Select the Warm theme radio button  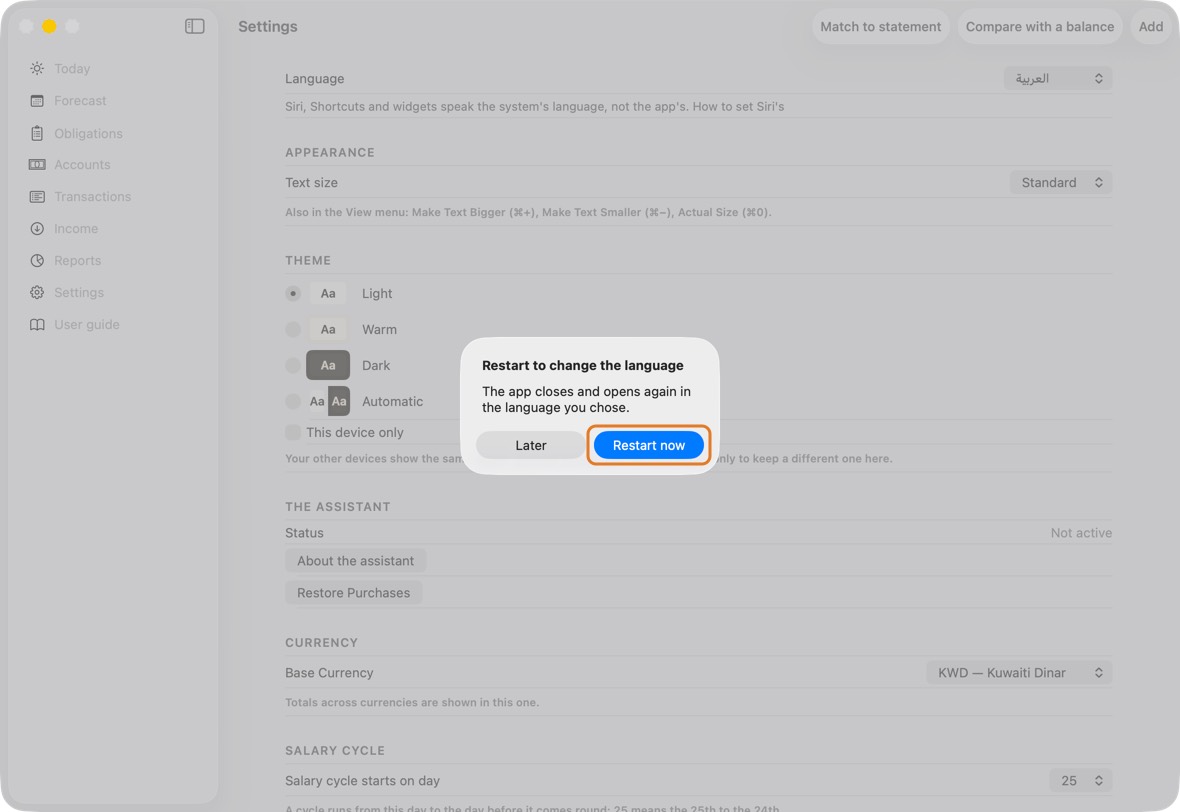(293, 330)
